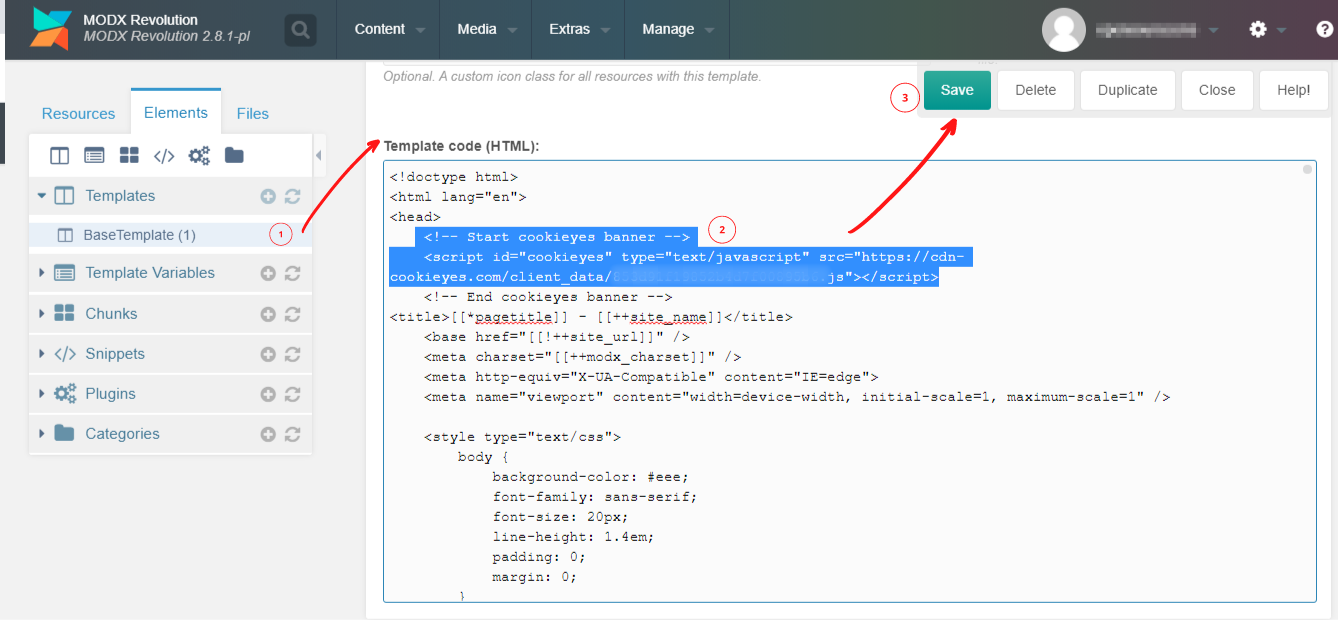
Task: Open the user account dropdown arrow
Action: pos(1213,30)
